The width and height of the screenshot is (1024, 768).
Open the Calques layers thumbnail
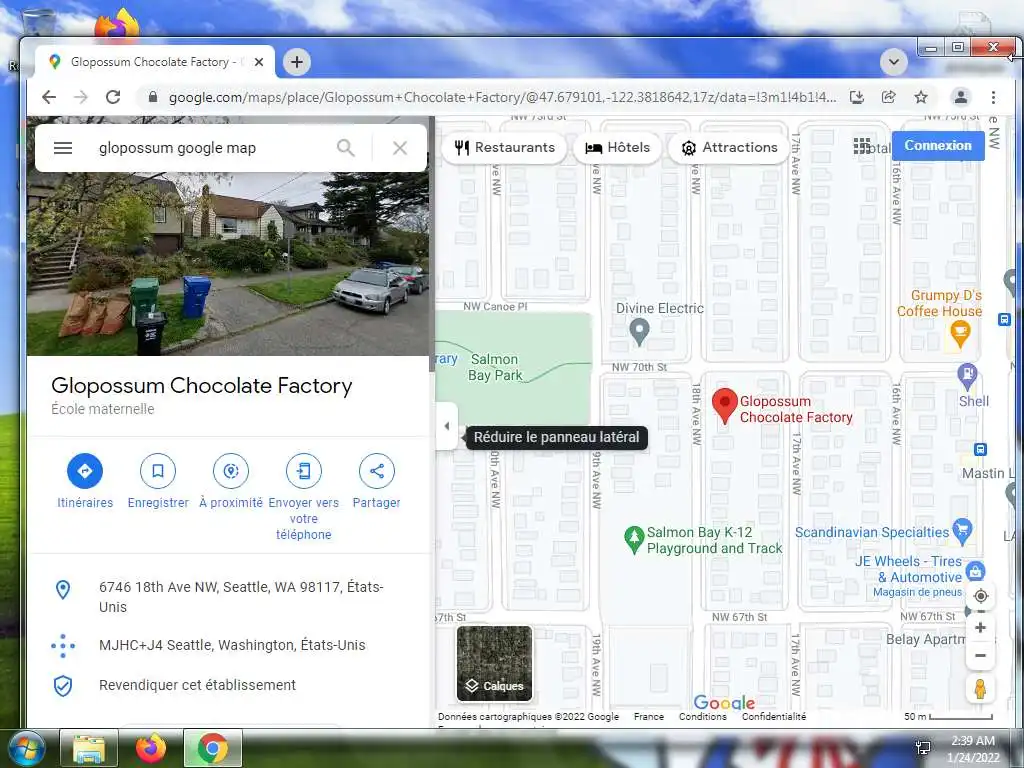click(494, 664)
